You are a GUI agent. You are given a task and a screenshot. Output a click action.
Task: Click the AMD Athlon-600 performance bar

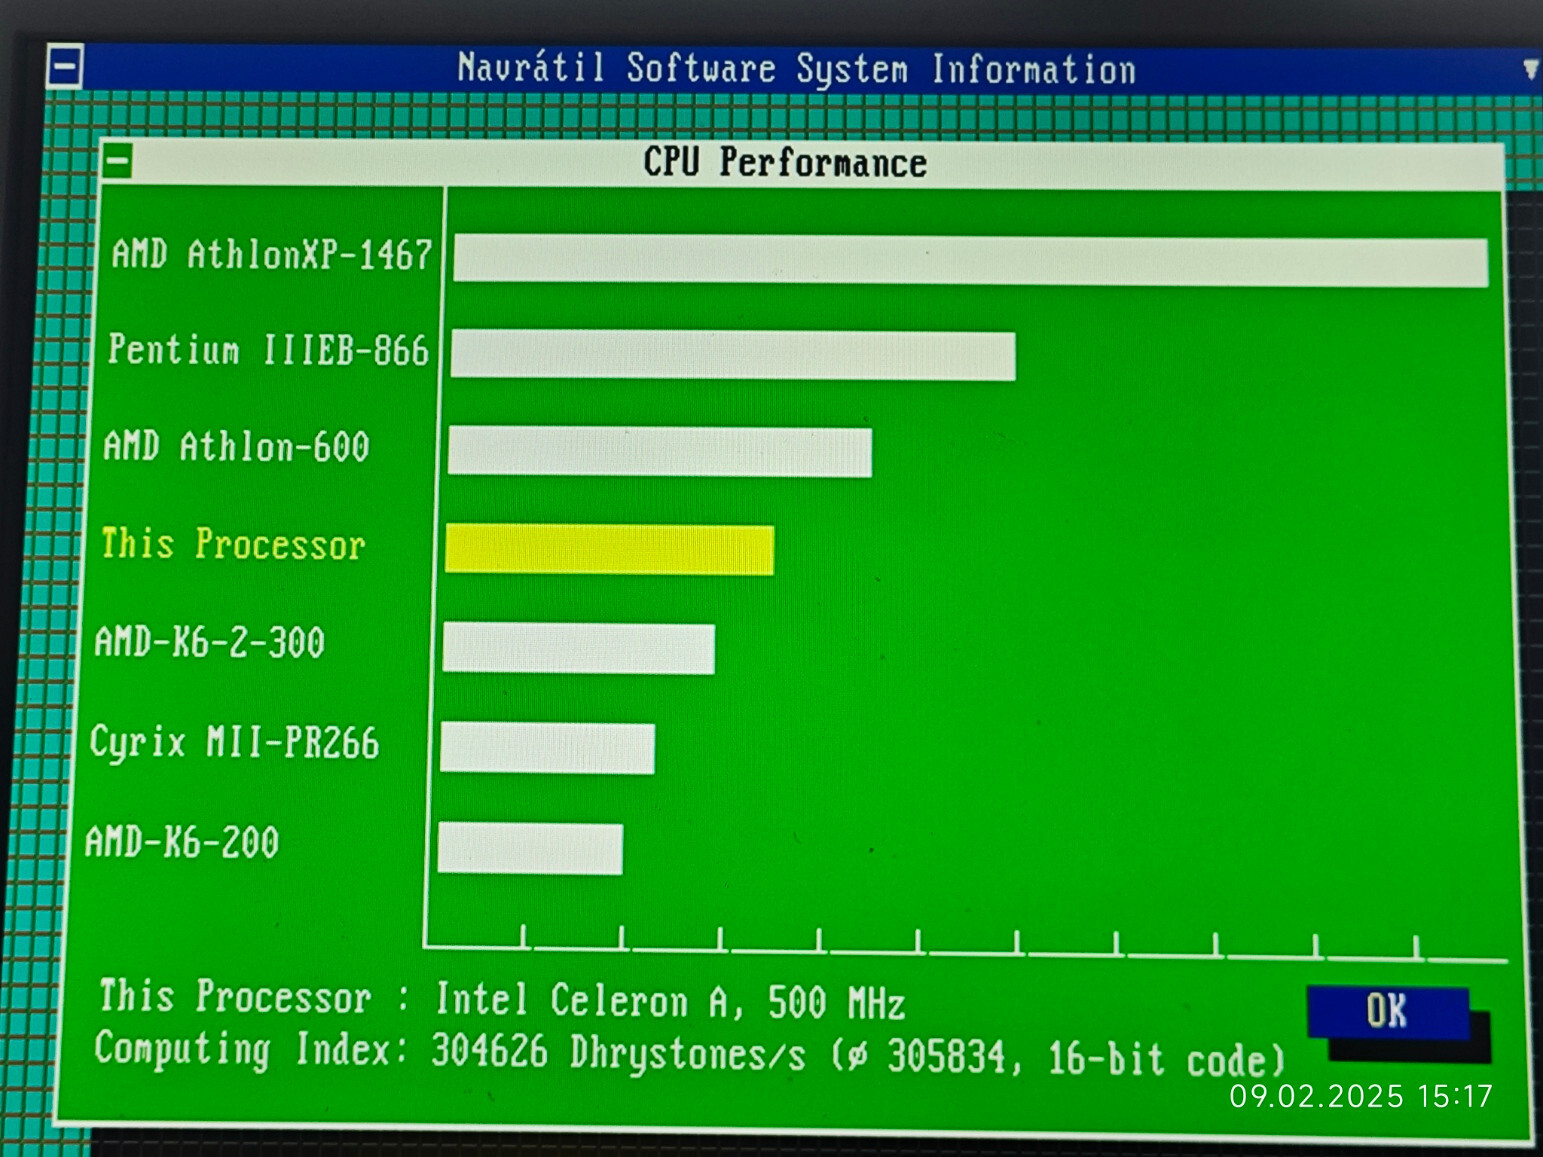click(x=660, y=451)
